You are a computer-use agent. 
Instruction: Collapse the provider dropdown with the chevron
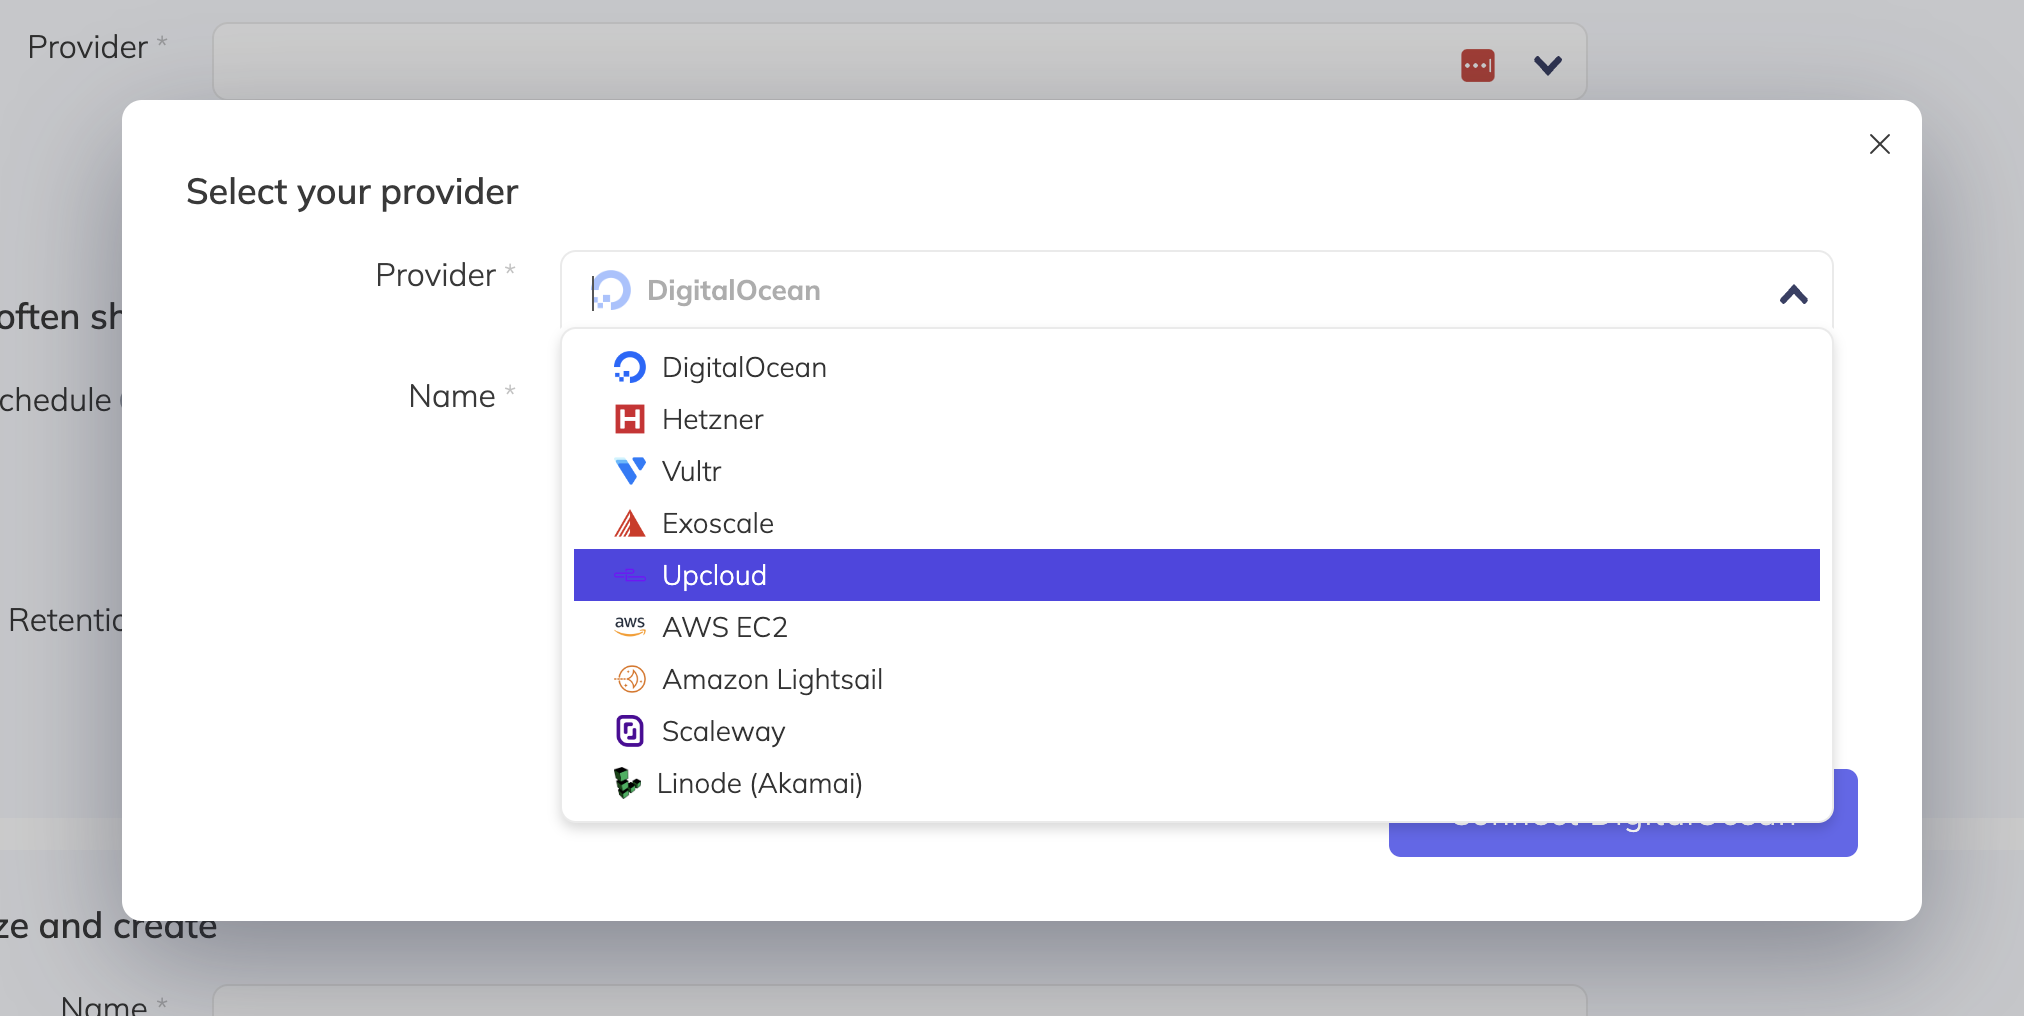click(x=1793, y=295)
